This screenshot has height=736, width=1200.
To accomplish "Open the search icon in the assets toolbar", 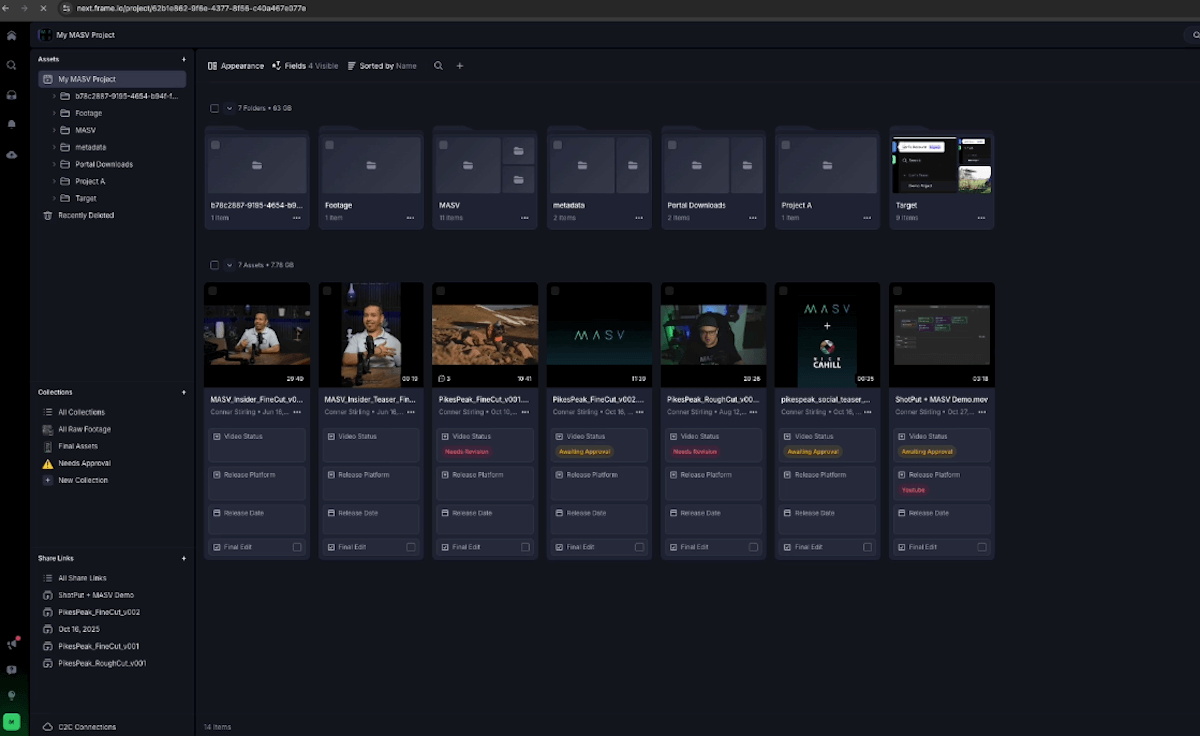I will point(438,65).
